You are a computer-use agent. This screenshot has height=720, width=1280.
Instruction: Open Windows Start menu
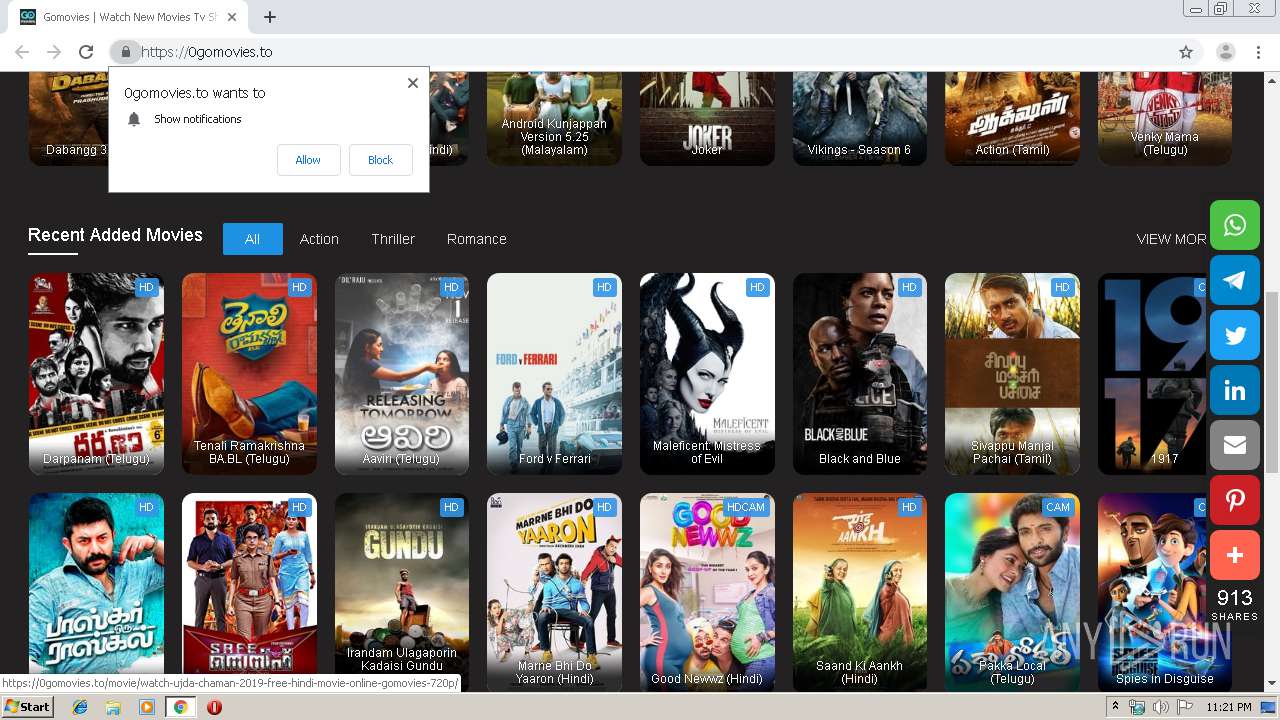click(28, 707)
